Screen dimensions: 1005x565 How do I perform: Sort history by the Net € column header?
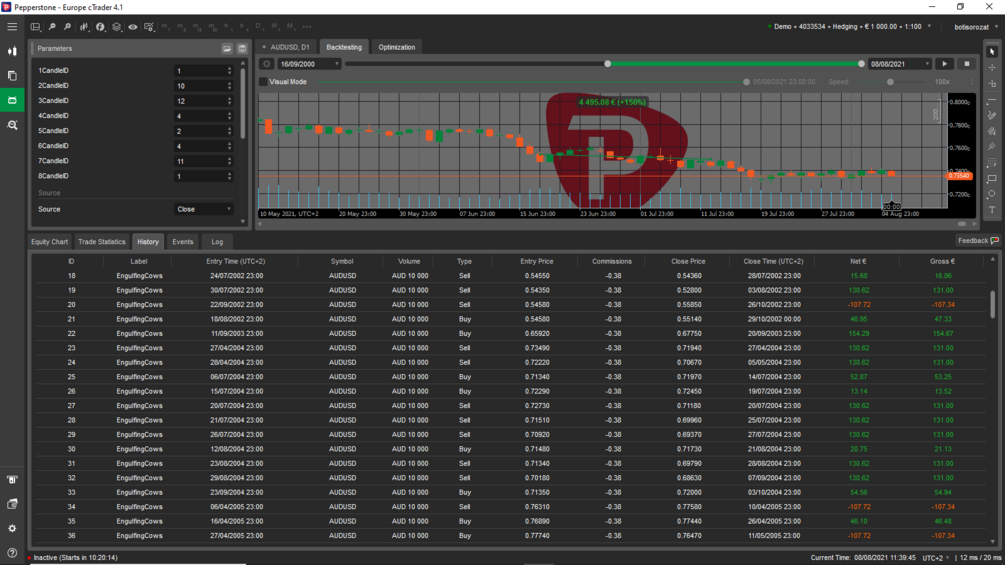858,261
